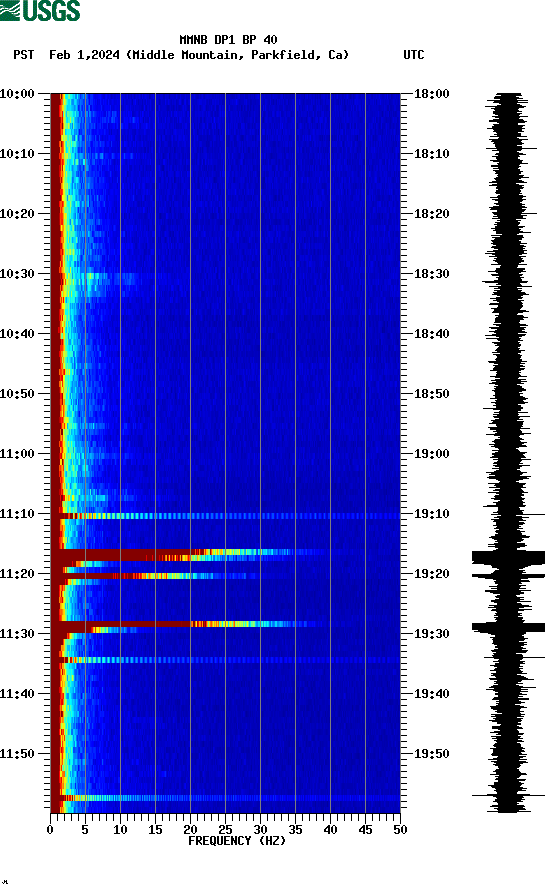Click the 19:30 UTC time label
Image resolution: width=552 pixels, height=893 pixels.
(x=432, y=634)
